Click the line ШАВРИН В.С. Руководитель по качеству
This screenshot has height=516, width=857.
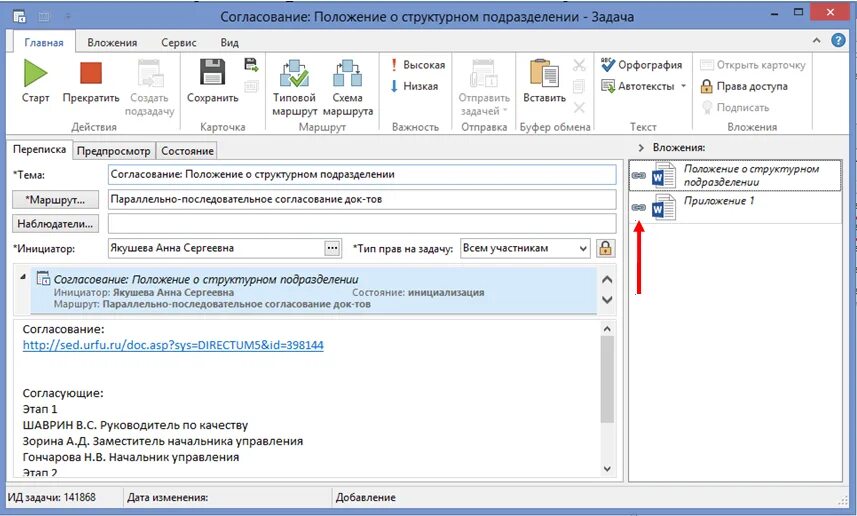point(136,425)
